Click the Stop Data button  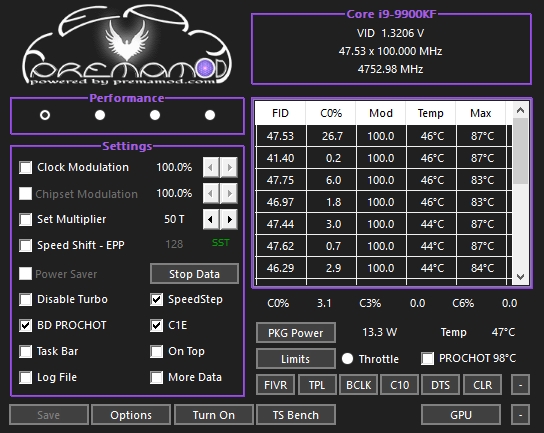pos(194,274)
